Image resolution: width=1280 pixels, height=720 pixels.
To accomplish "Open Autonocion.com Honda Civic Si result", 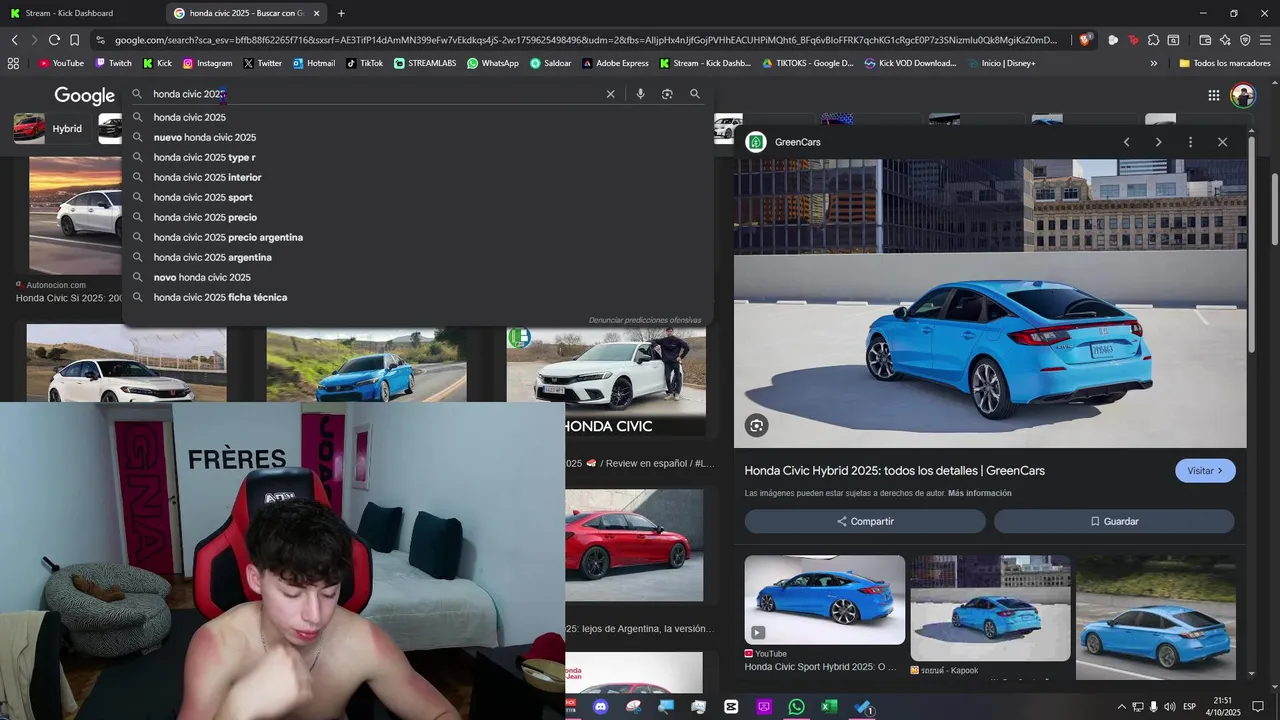I will [75, 215].
